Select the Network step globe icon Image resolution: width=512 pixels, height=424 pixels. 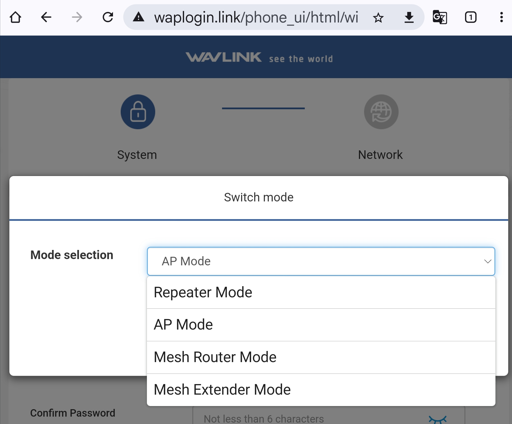pyautogui.click(x=381, y=112)
